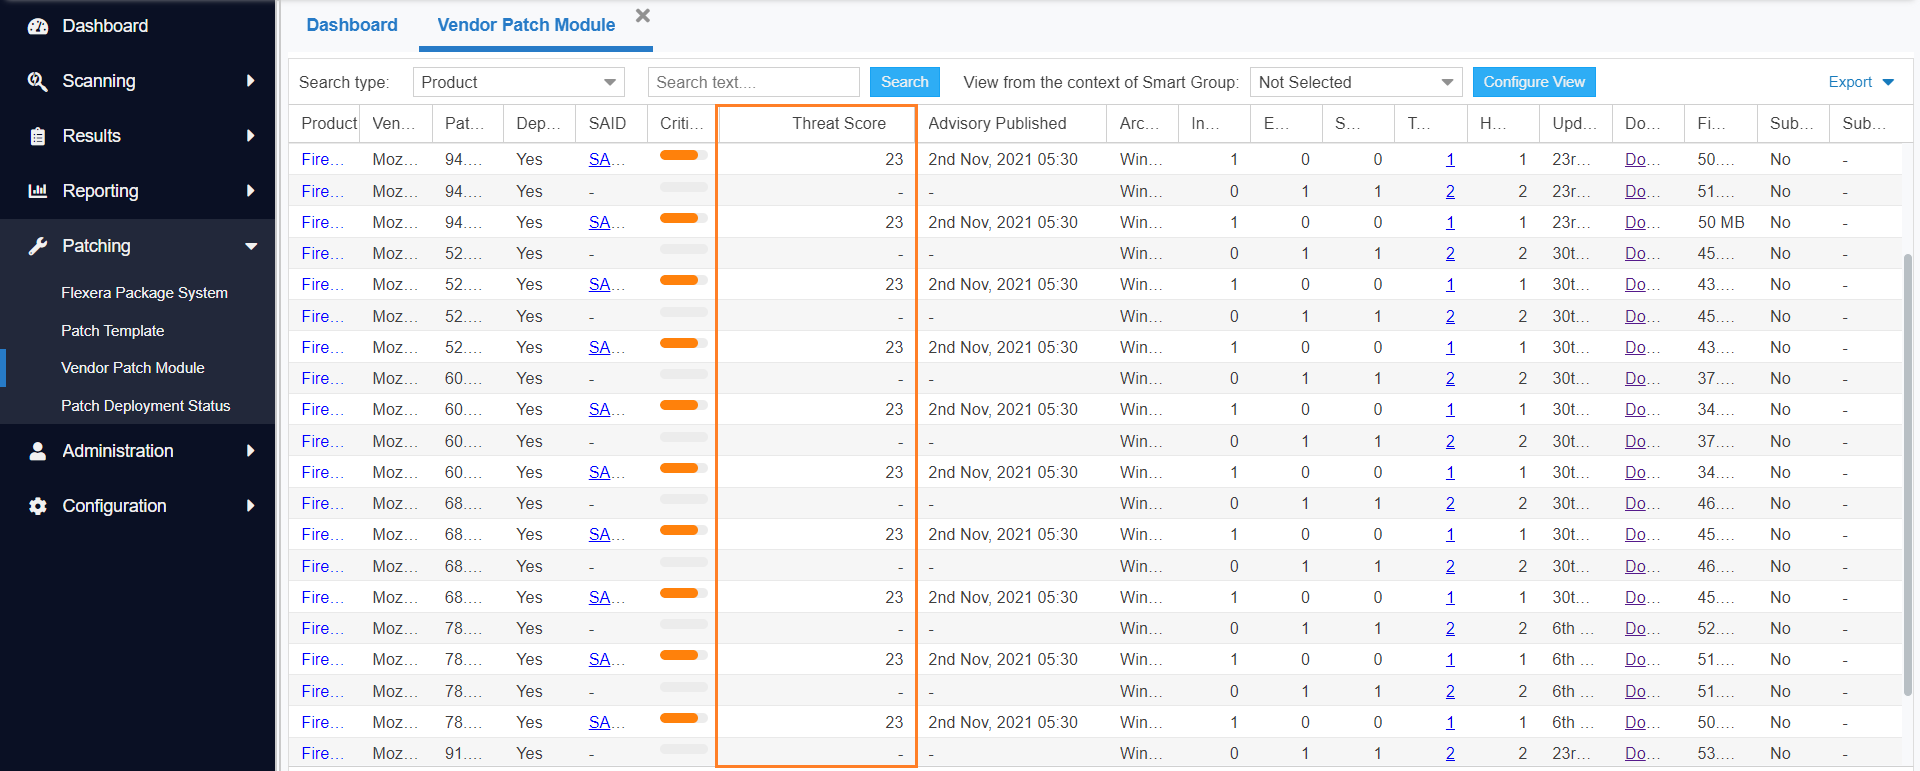
Task: Click the Configuration gear icon
Action: tap(38, 506)
